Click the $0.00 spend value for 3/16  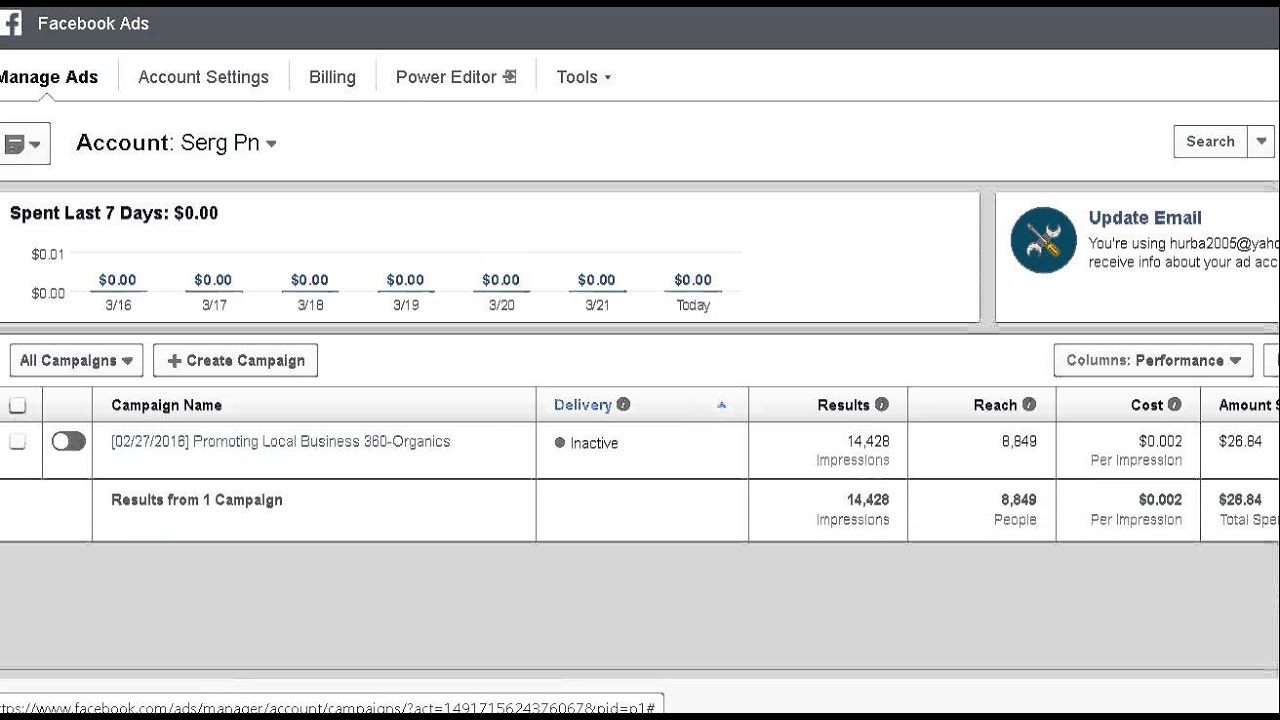(x=117, y=280)
